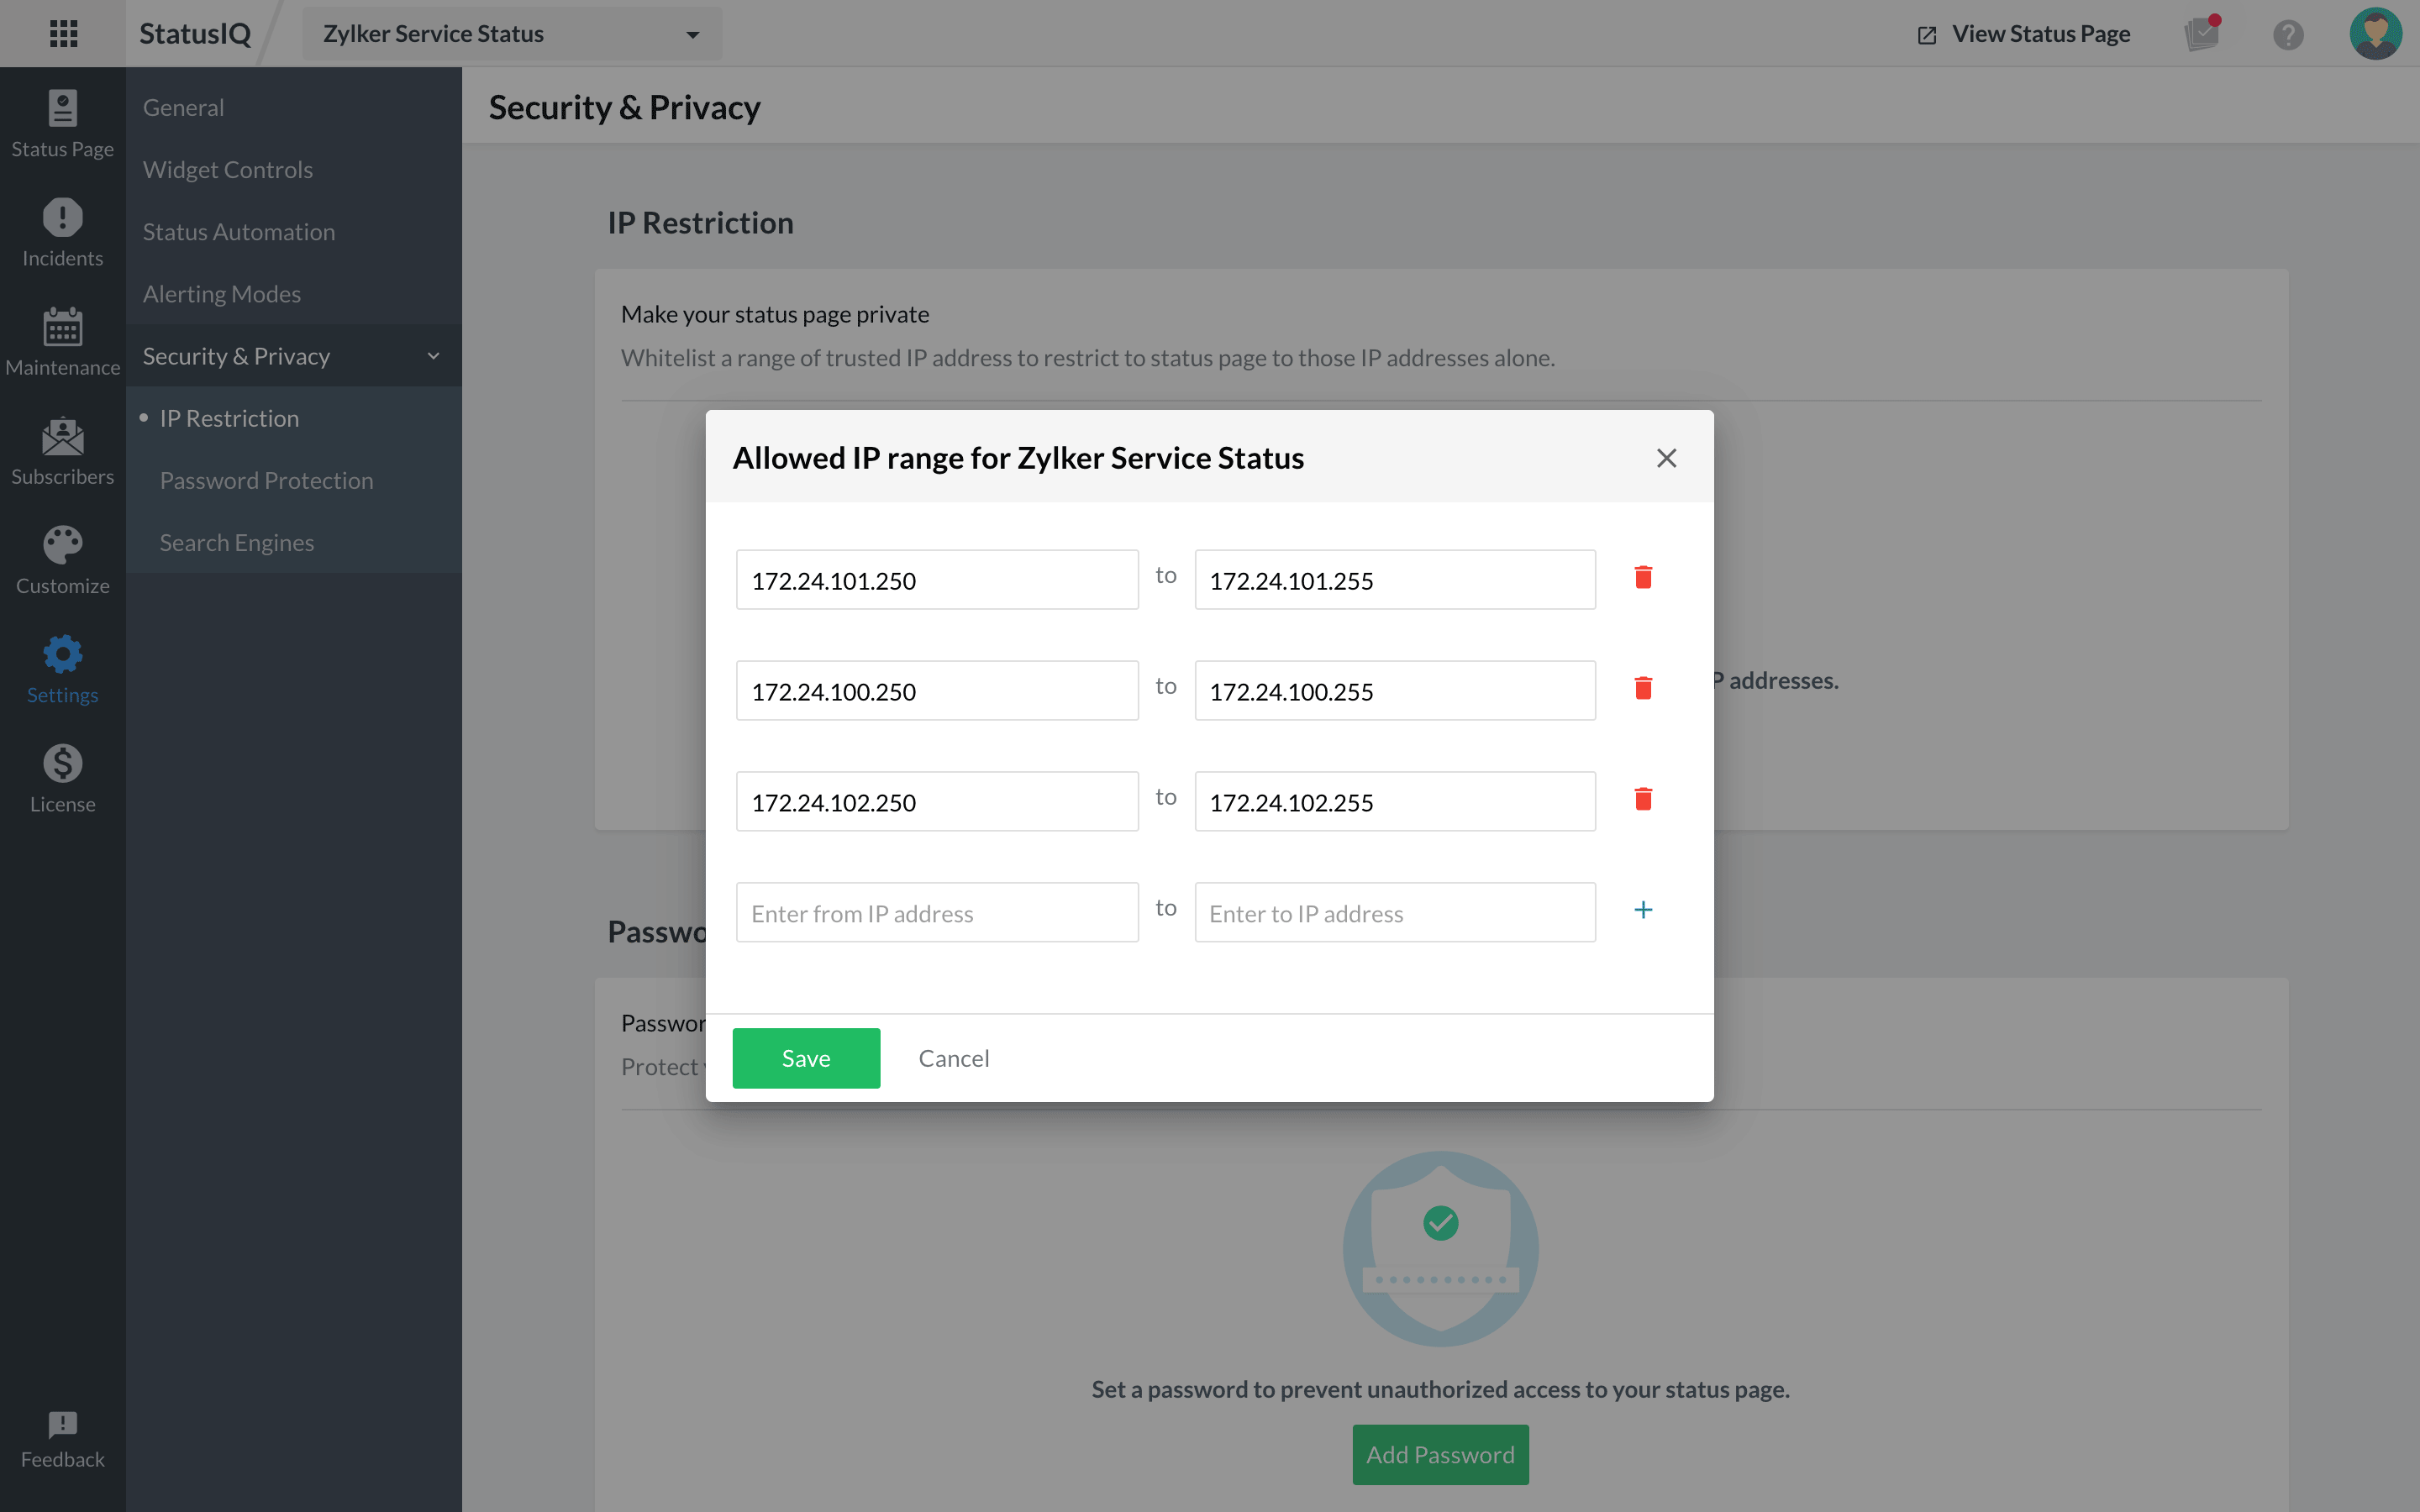
Task: Open the Maintenance calendar section
Action: [x=62, y=340]
